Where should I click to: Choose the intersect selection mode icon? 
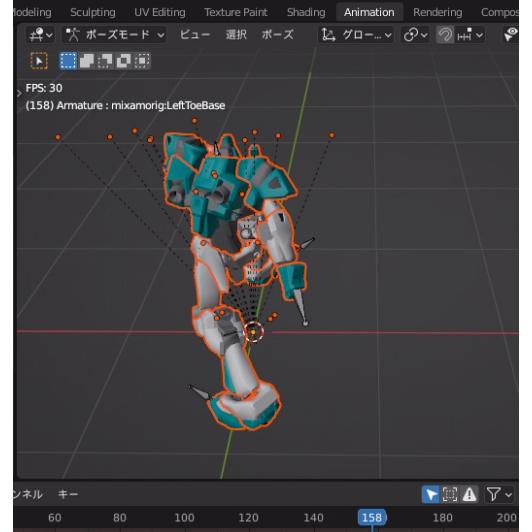point(142,61)
